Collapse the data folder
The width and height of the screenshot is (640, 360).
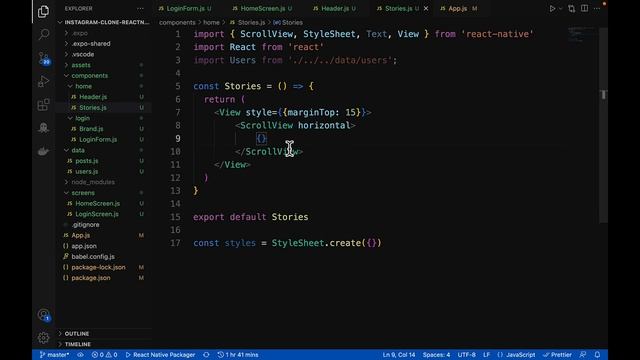click(x=78, y=150)
